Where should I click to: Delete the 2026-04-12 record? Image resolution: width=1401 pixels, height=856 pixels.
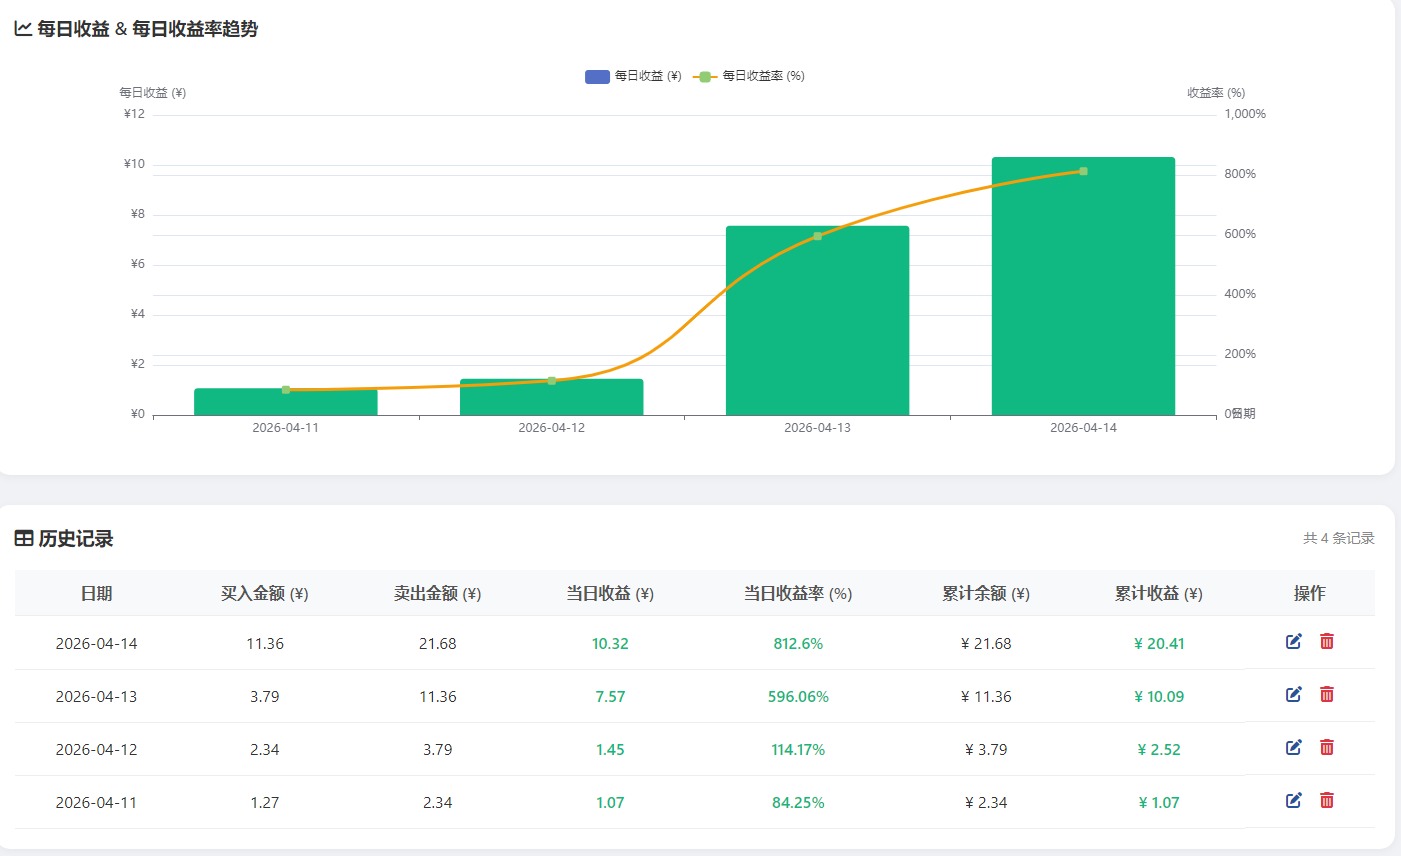(1327, 748)
